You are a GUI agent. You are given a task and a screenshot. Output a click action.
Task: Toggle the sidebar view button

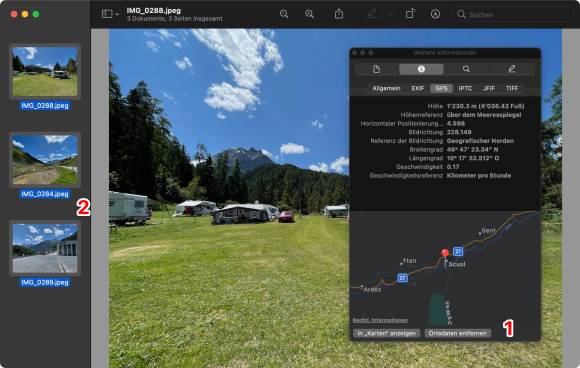(107, 14)
